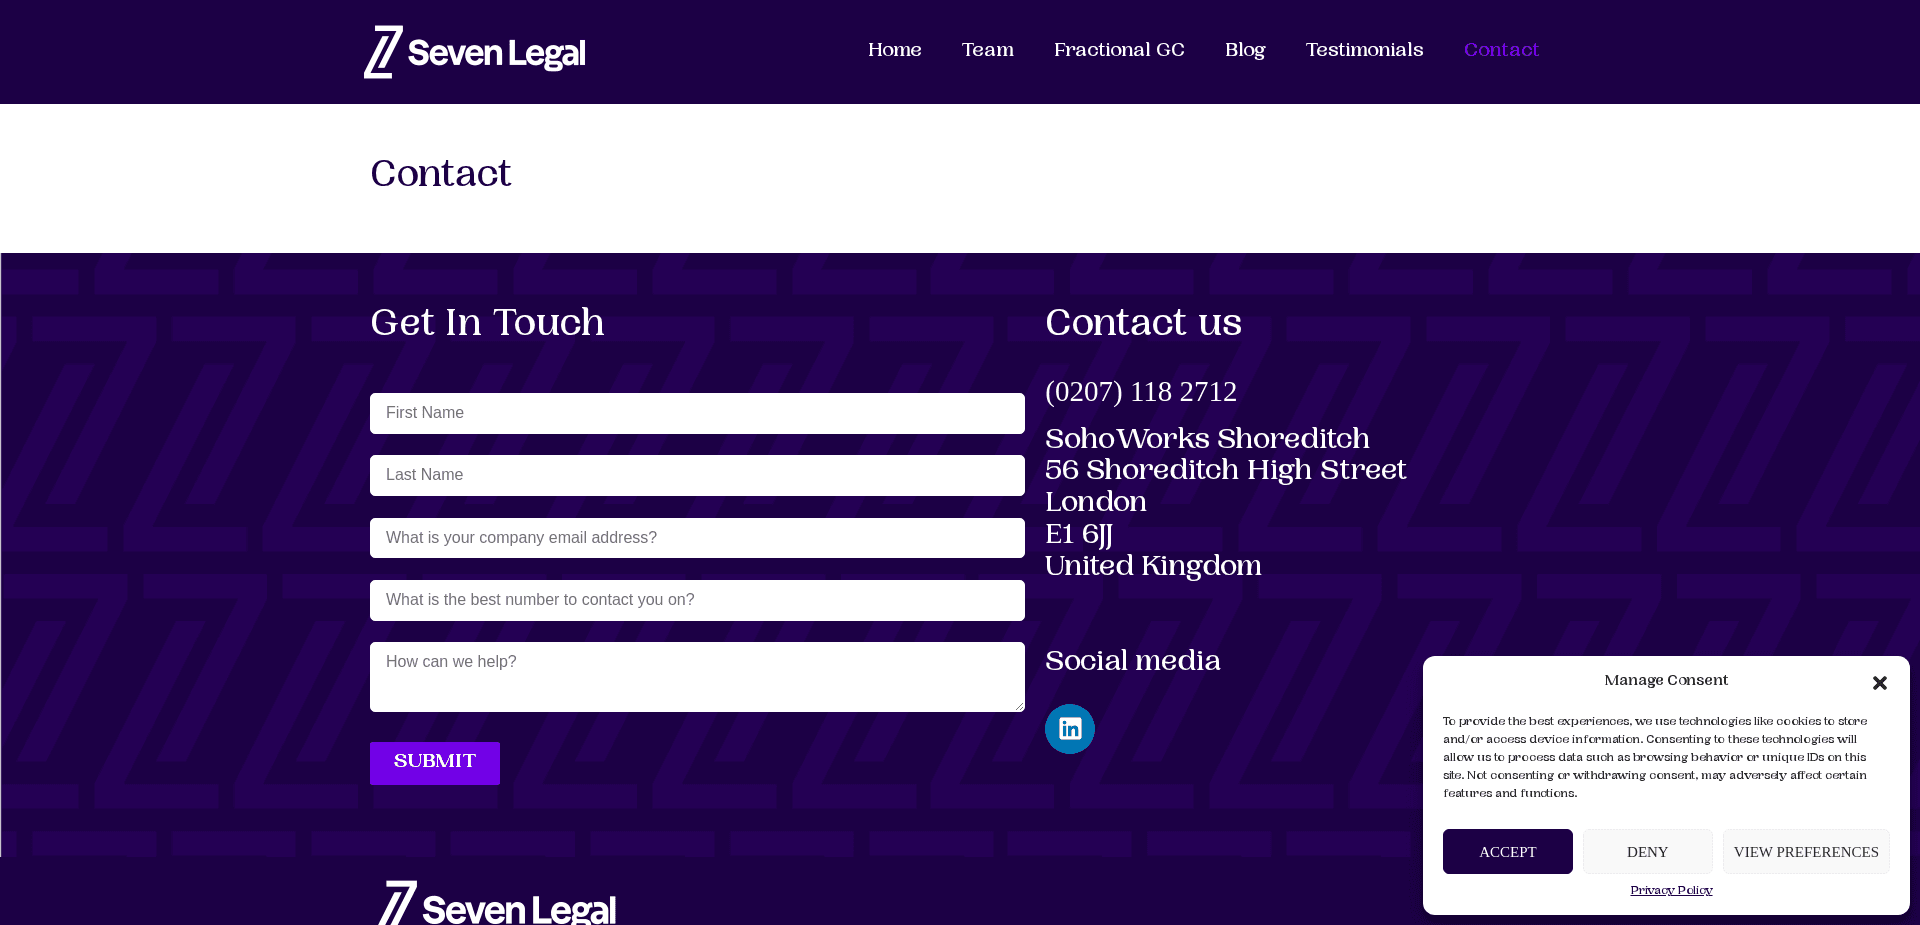Select the Last Name text box
This screenshot has width=1920, height=925.
pos(697,475)
